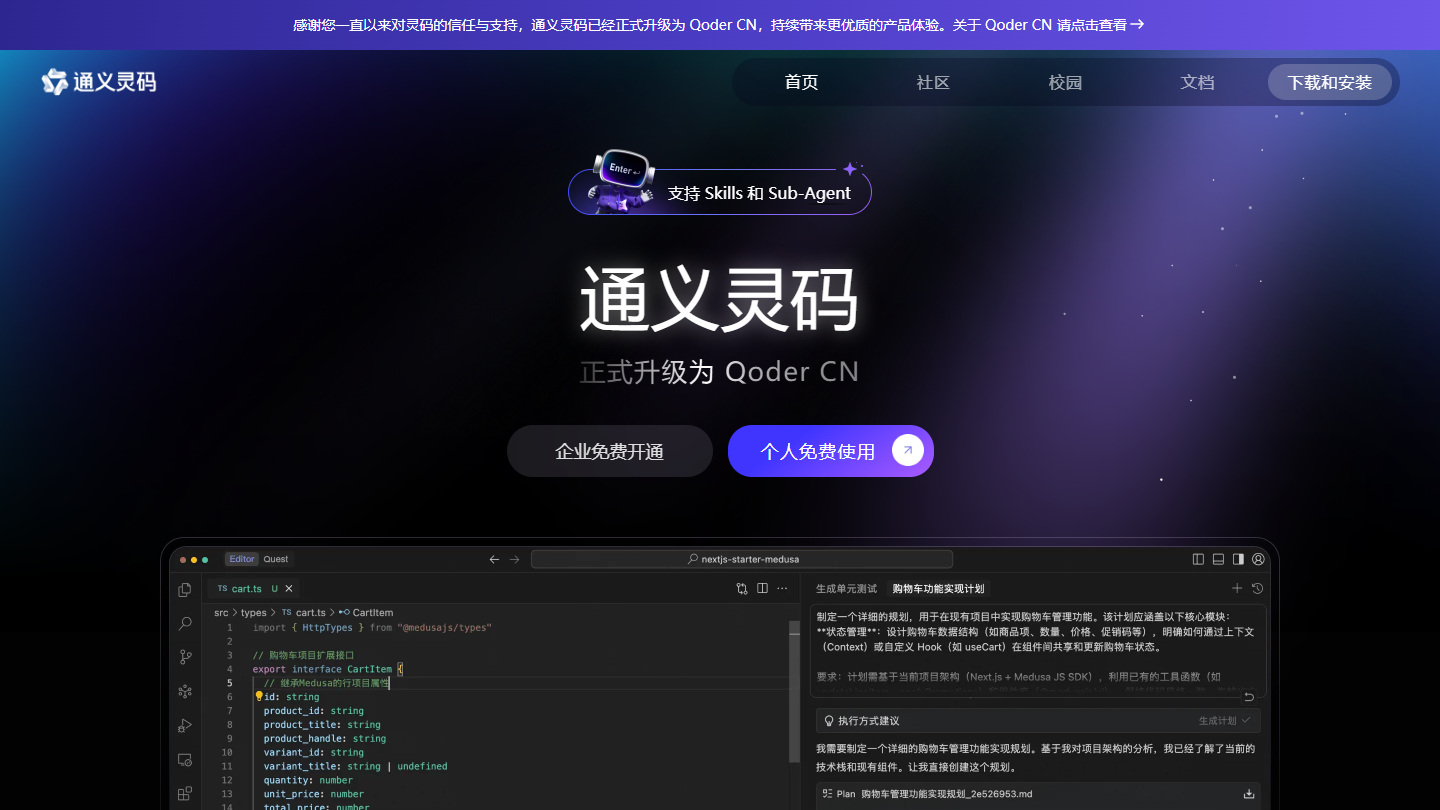This screenshot has height=810, width=1440.
Task: Click the arrow icon on 个人免费使用 button
Action: pyautogui.click(x=908, y=451)
